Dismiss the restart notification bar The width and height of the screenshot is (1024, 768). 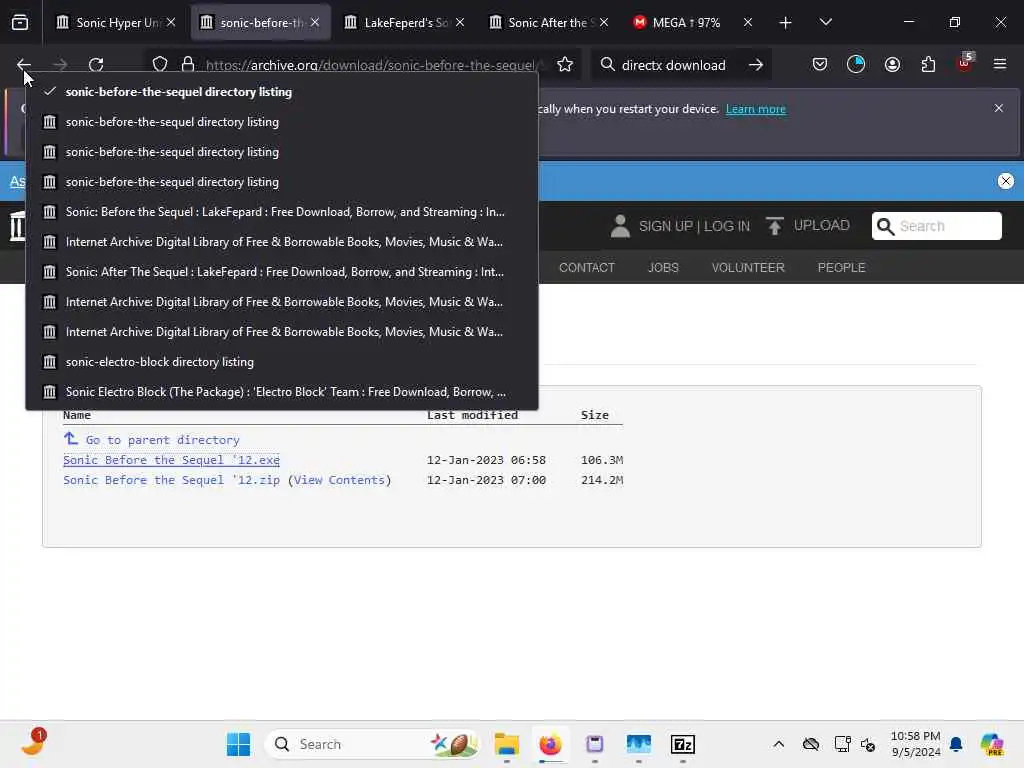999,108
